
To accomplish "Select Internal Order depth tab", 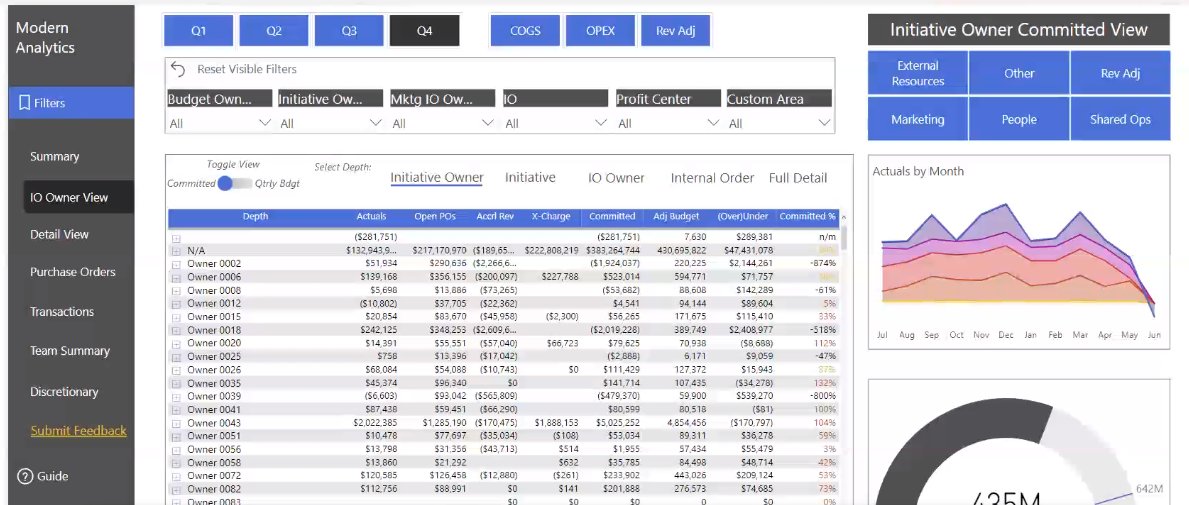I will (x=713, y=178).
